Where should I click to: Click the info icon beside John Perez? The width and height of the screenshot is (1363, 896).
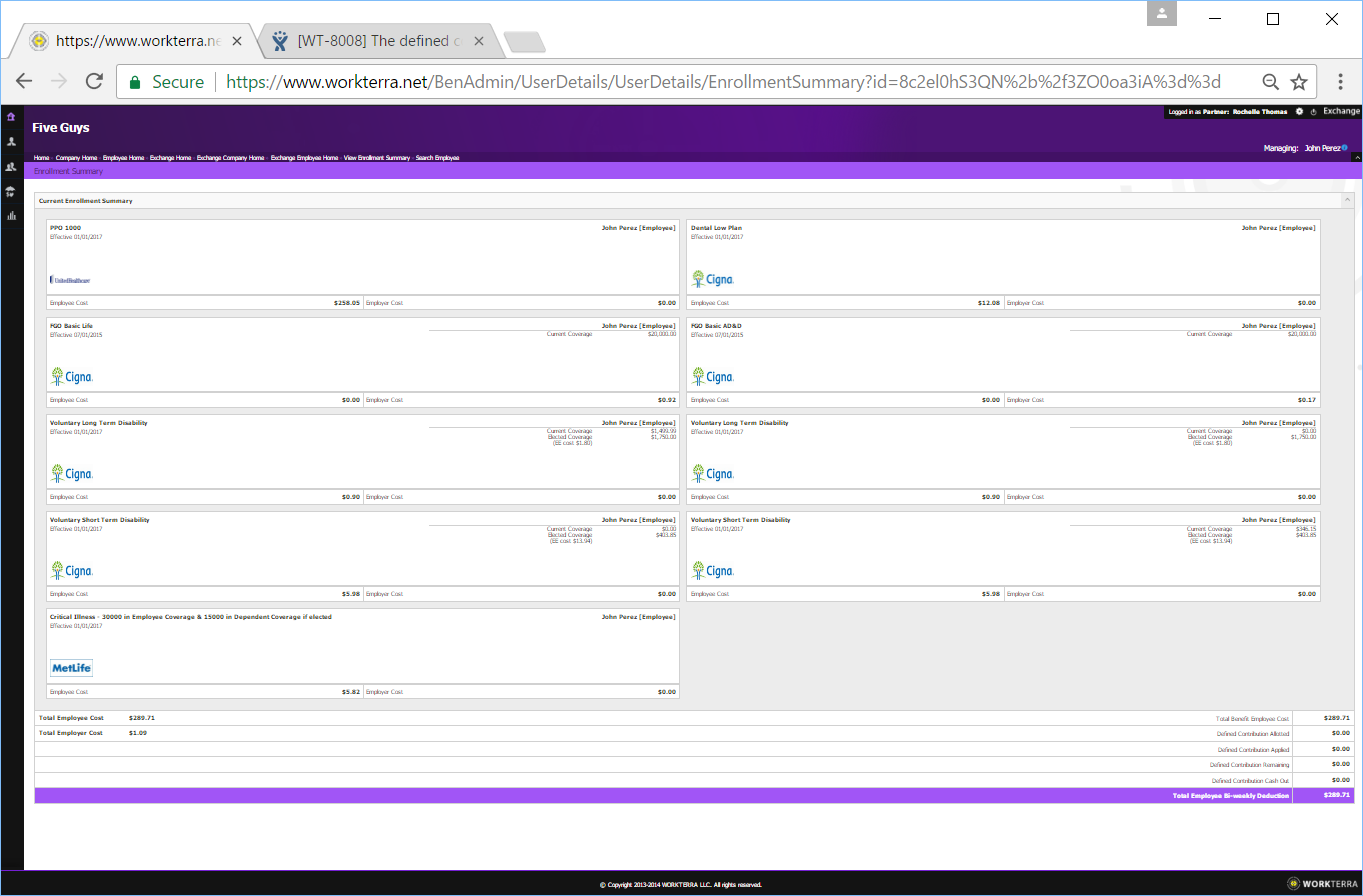tap(1344, 147)
